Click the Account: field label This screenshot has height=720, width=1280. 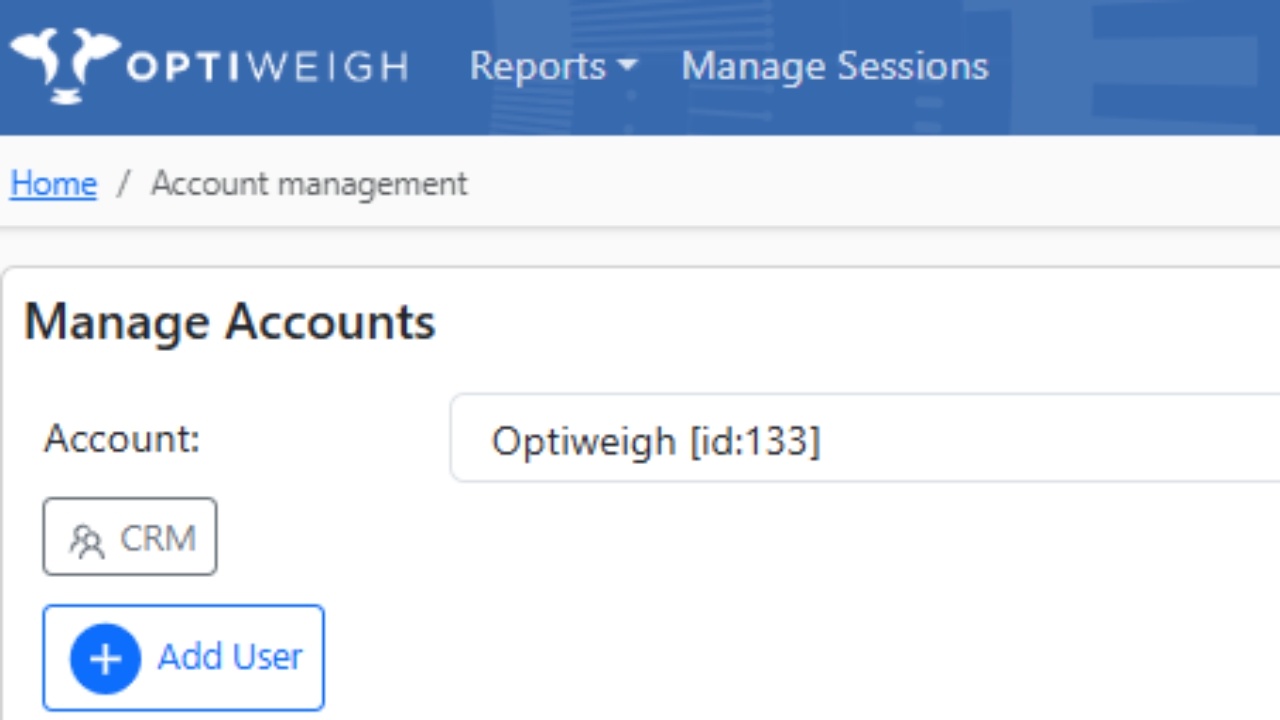coord(122,439)
